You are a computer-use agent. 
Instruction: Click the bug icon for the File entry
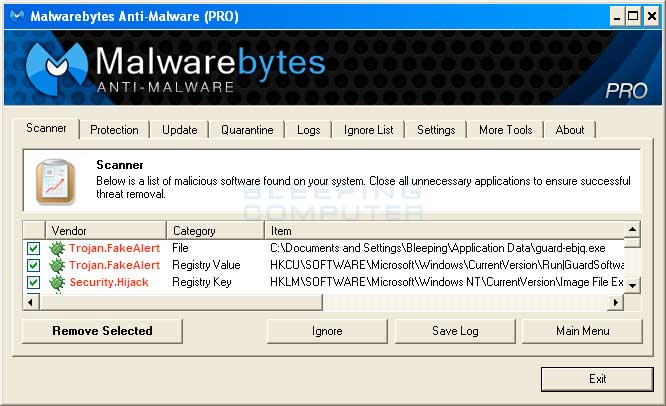58,248
